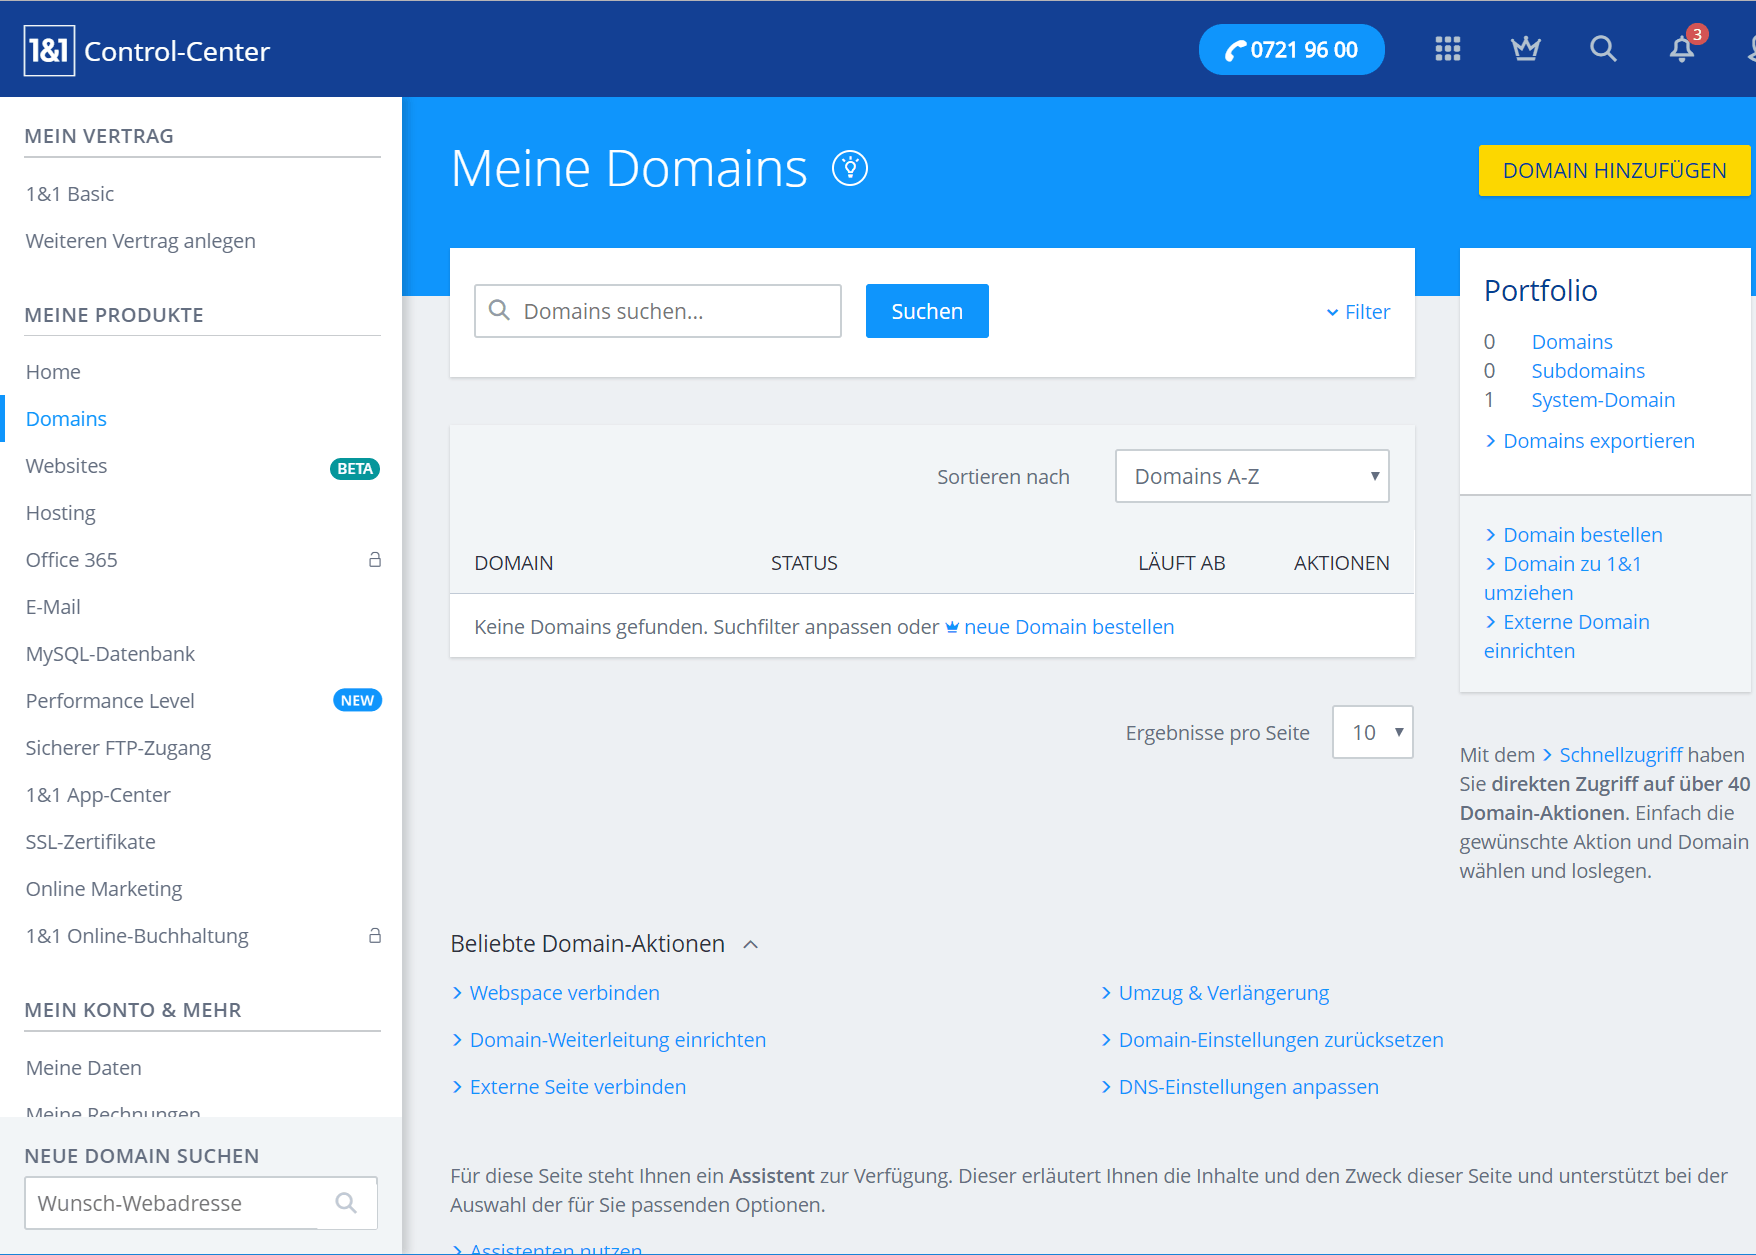Open the Websites BETA section

(x=66, y=465)
